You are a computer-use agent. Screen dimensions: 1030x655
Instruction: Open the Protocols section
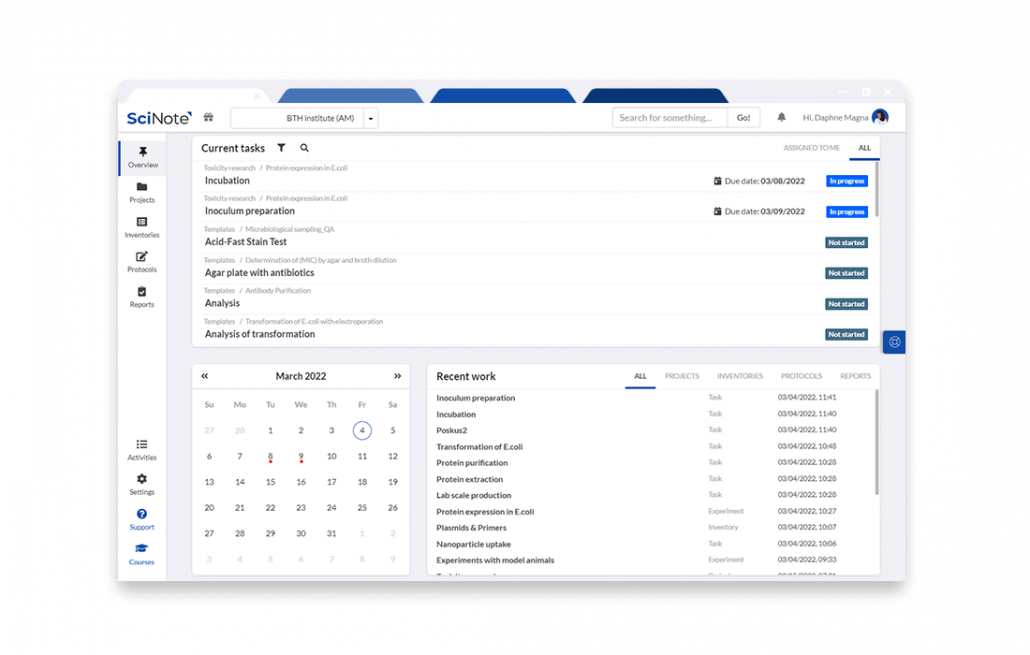coord(141,260)
